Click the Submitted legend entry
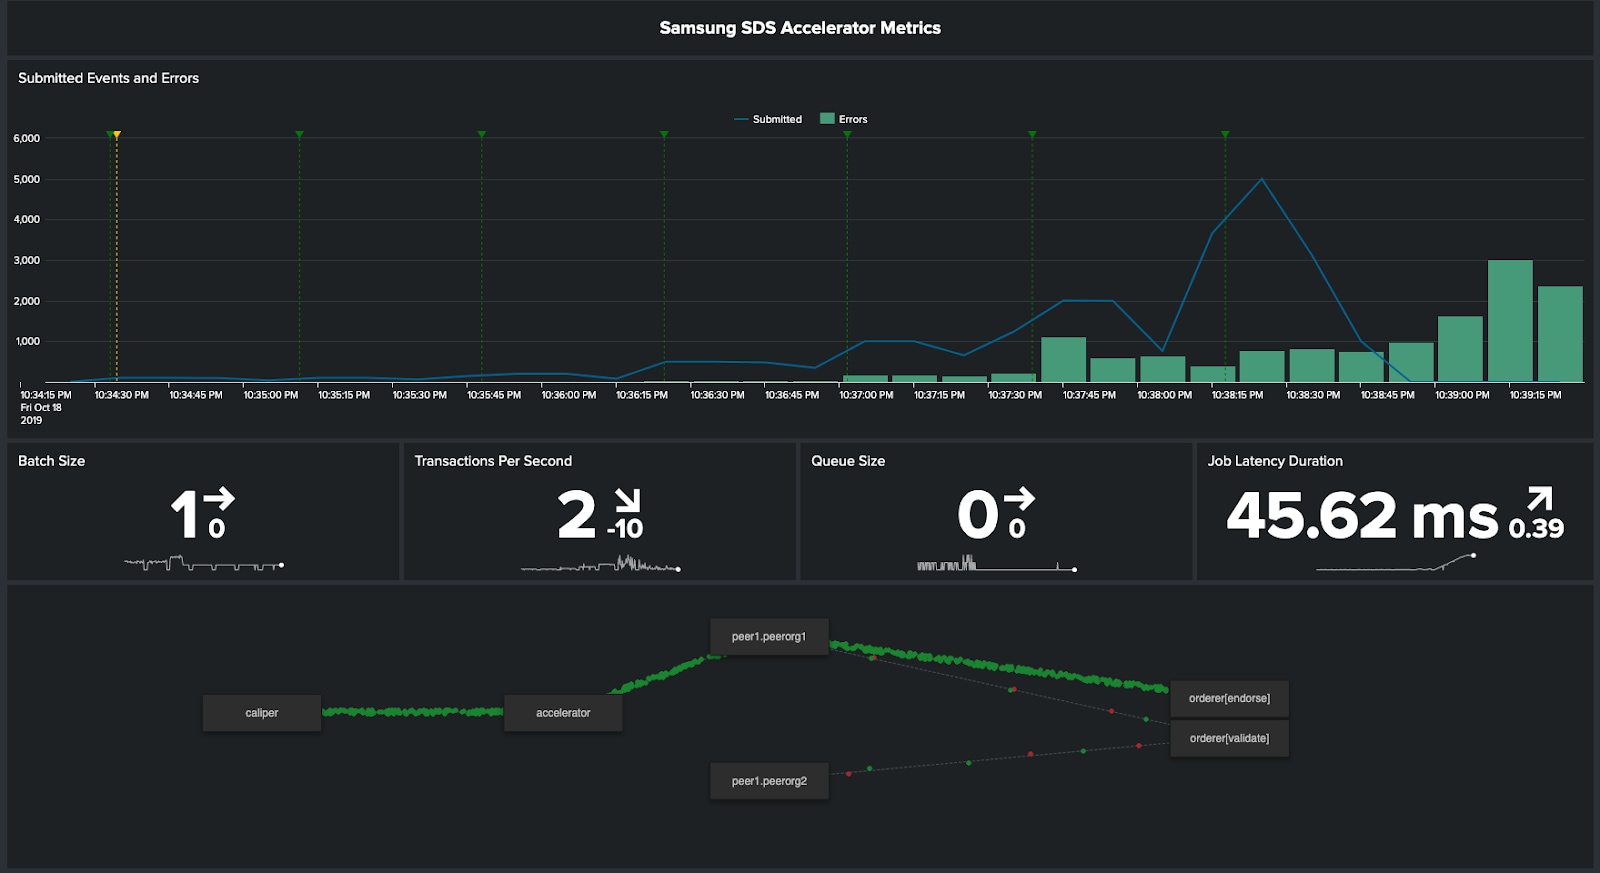 (x=768, y=119)
